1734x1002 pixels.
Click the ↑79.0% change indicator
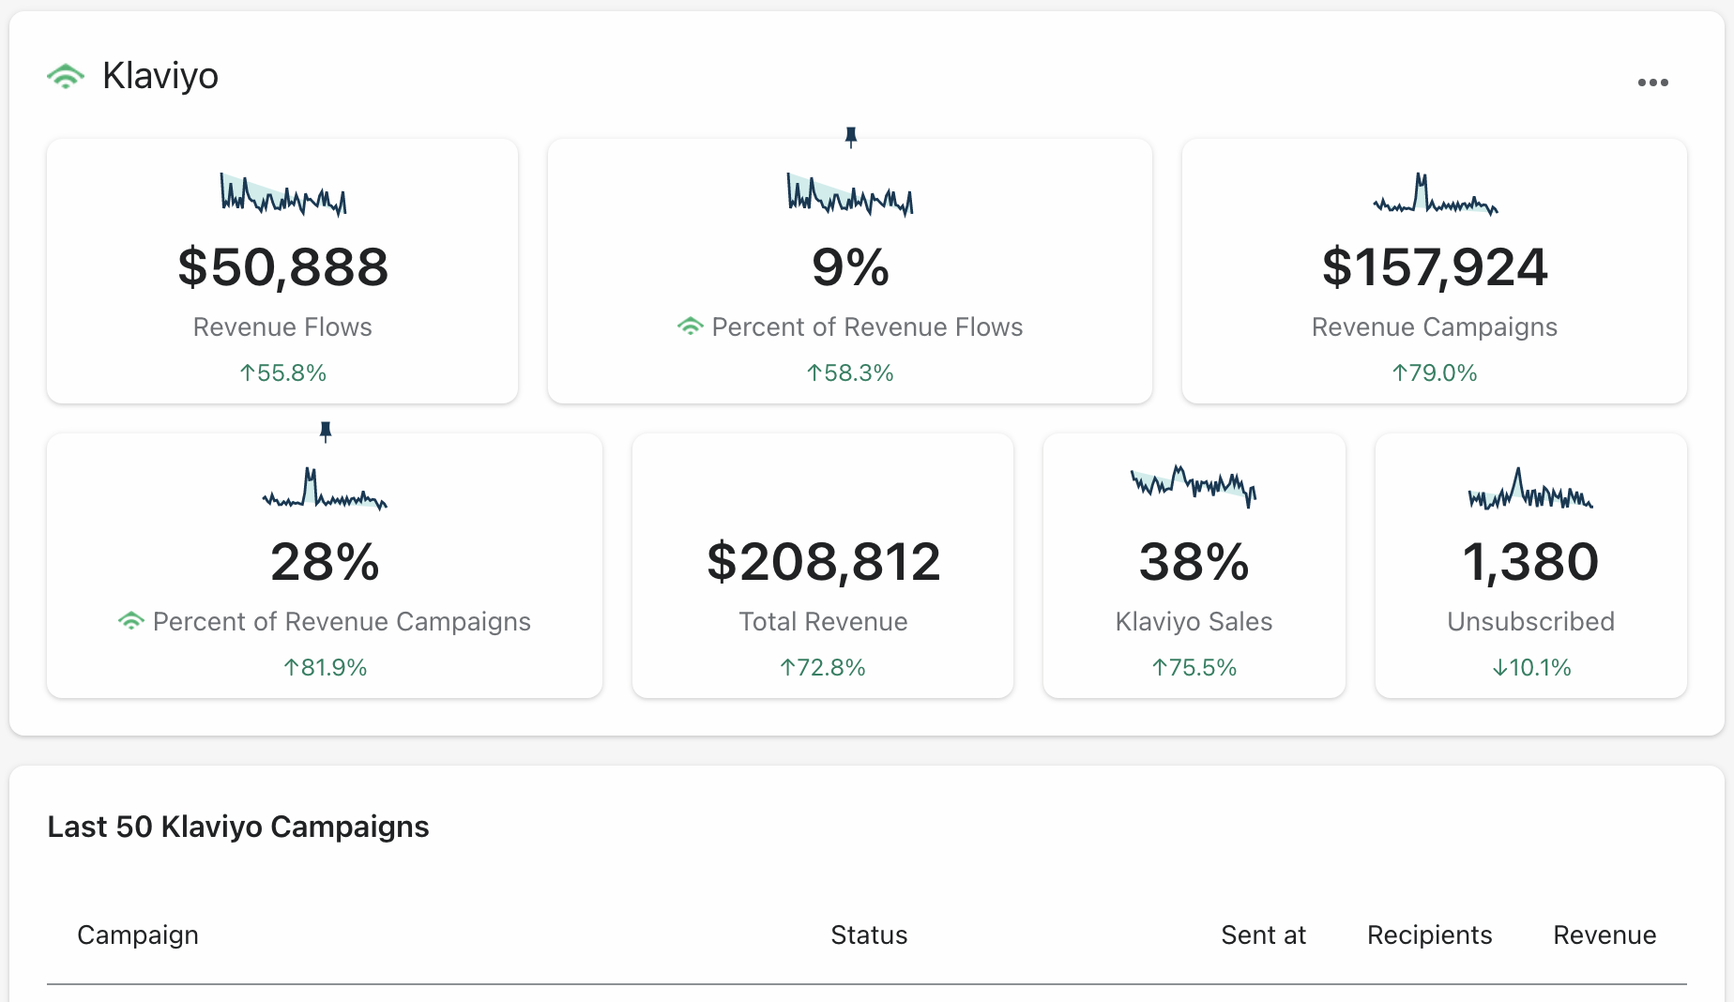point(1435,373)
